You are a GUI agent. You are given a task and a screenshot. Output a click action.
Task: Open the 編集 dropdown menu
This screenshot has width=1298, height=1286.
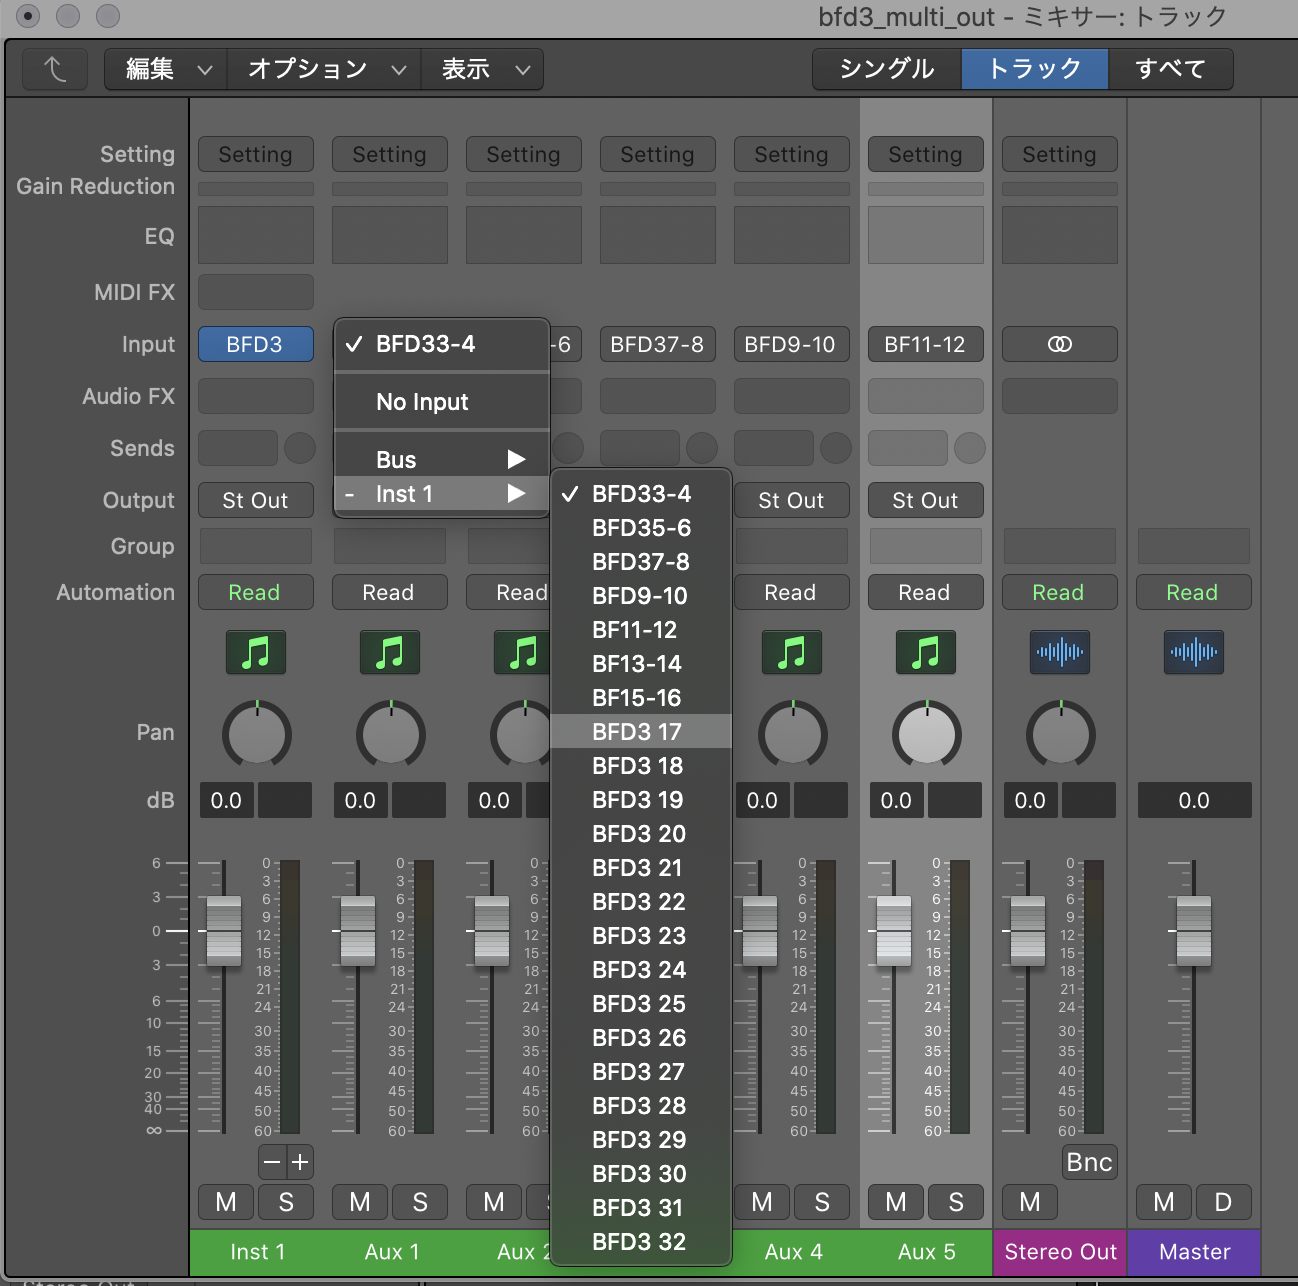[x=166, y=69]
